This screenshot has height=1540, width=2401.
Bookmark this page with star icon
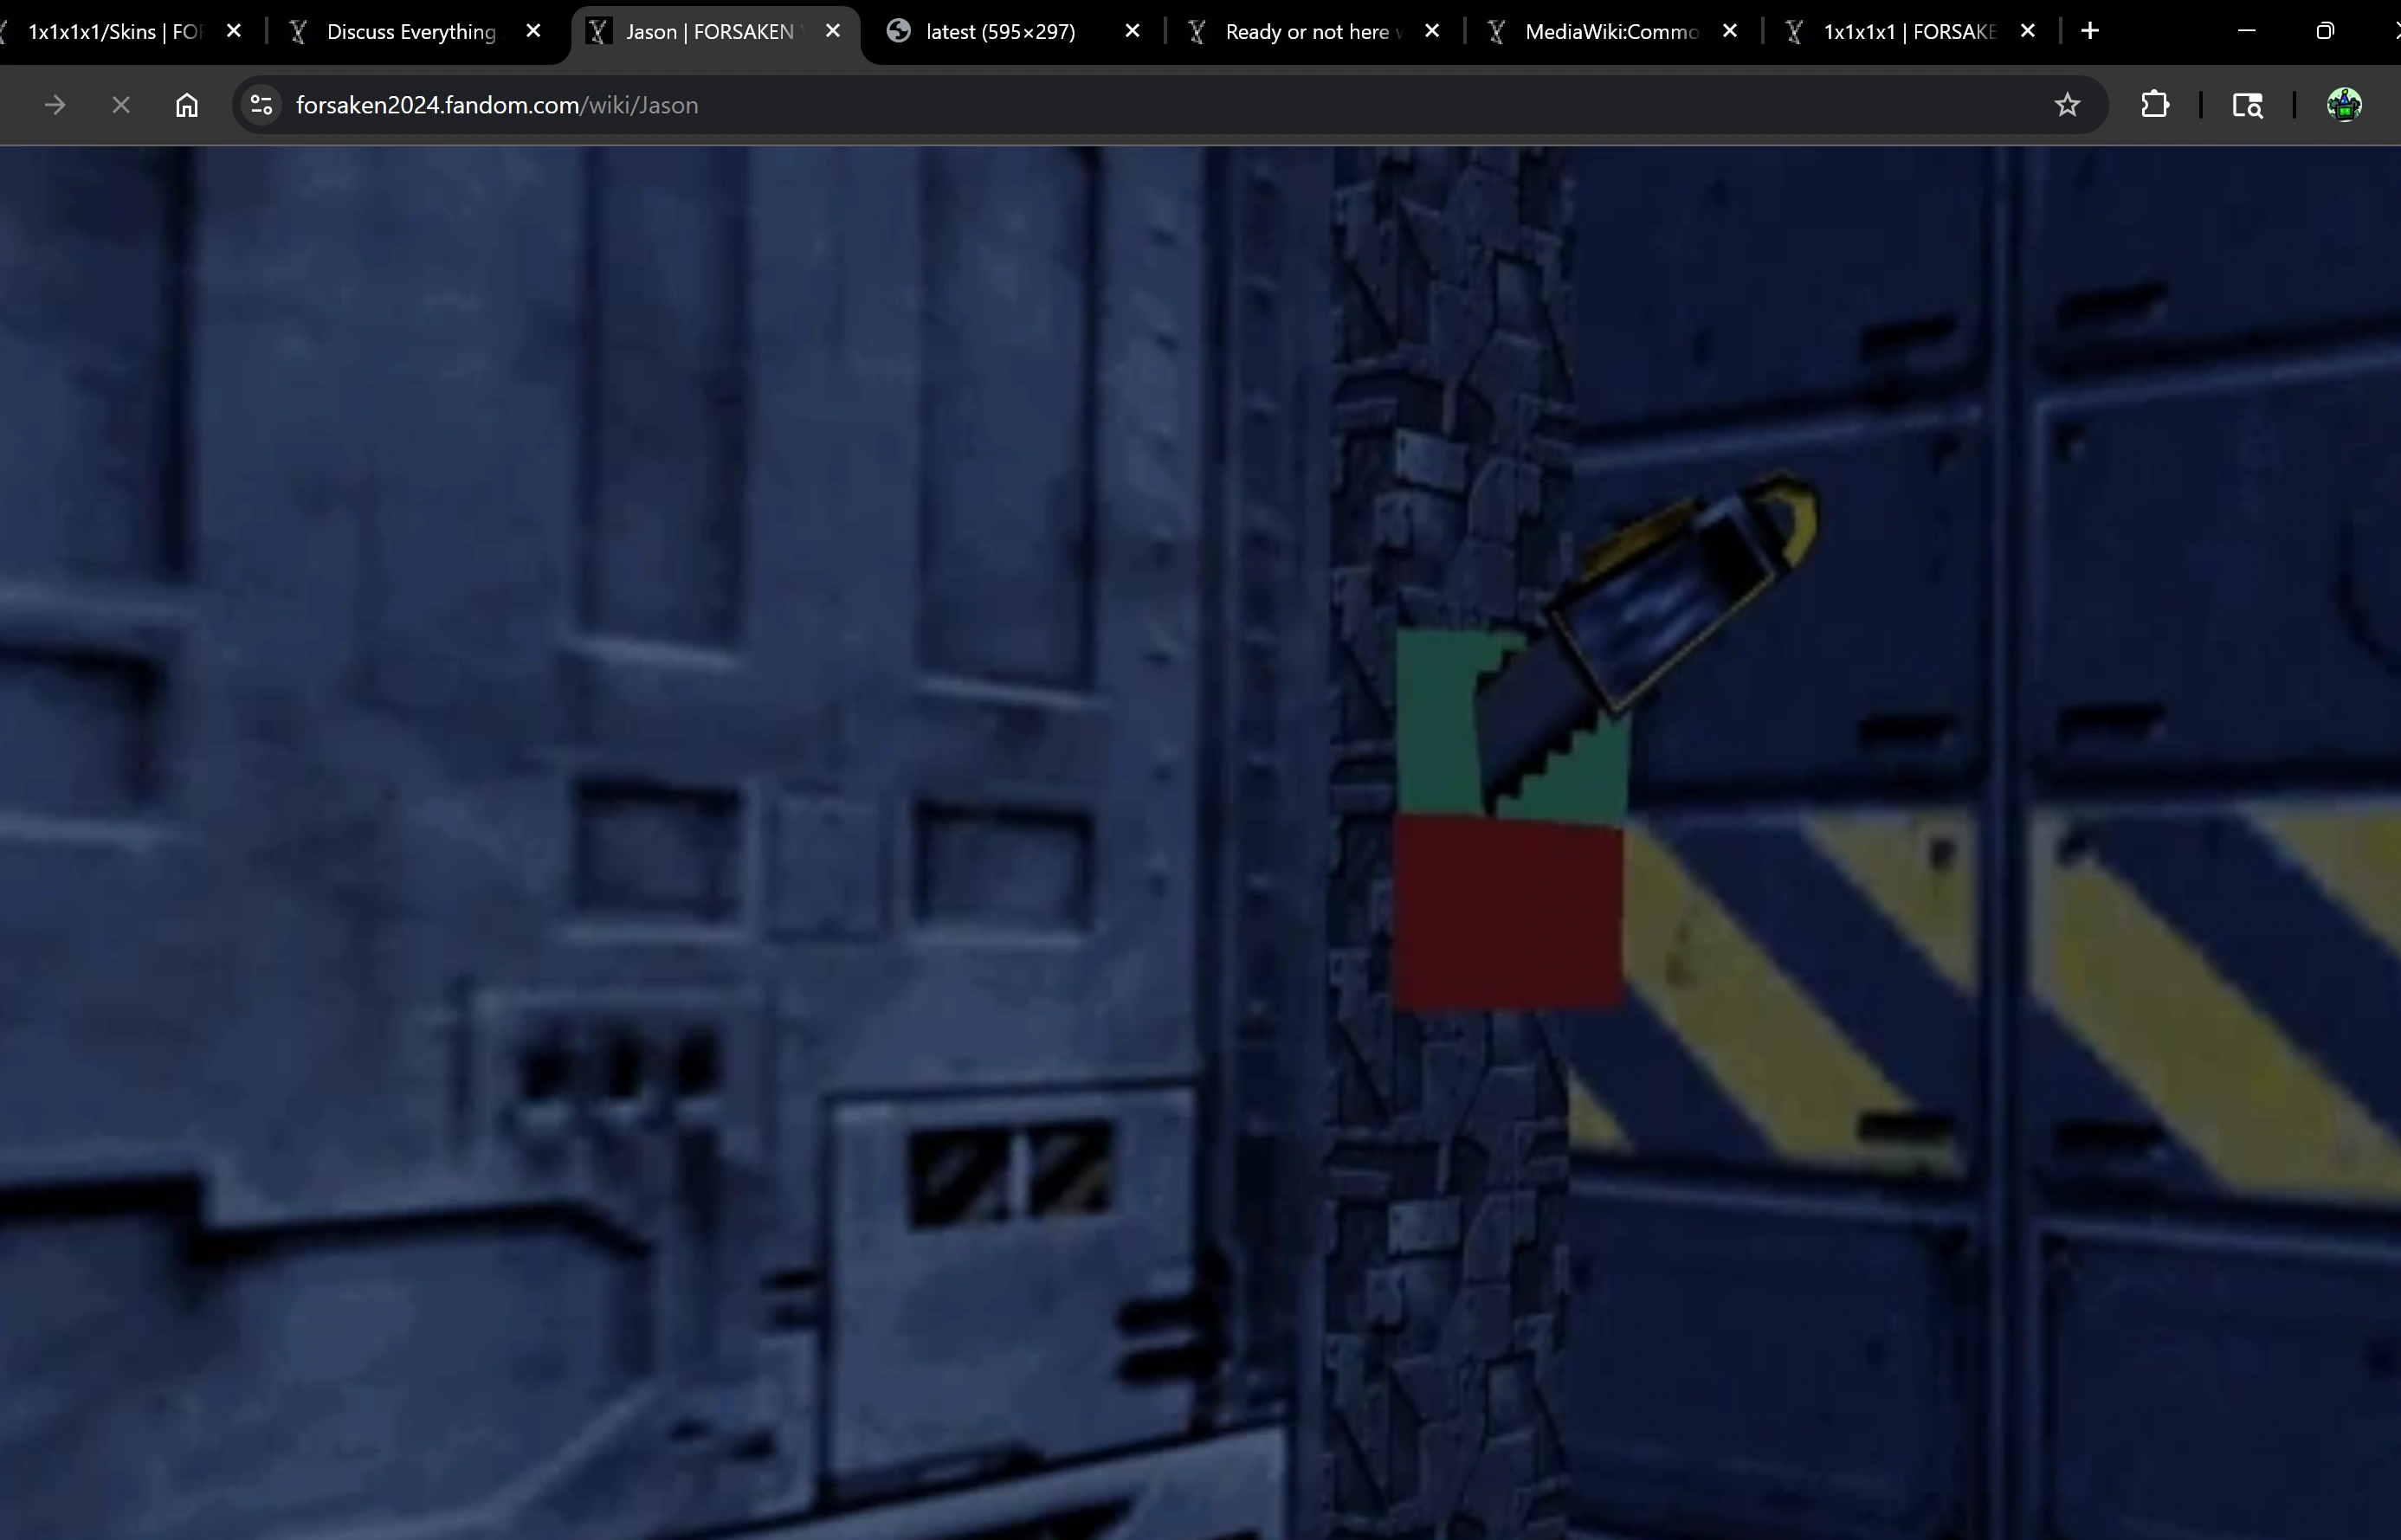point(2067,105)
